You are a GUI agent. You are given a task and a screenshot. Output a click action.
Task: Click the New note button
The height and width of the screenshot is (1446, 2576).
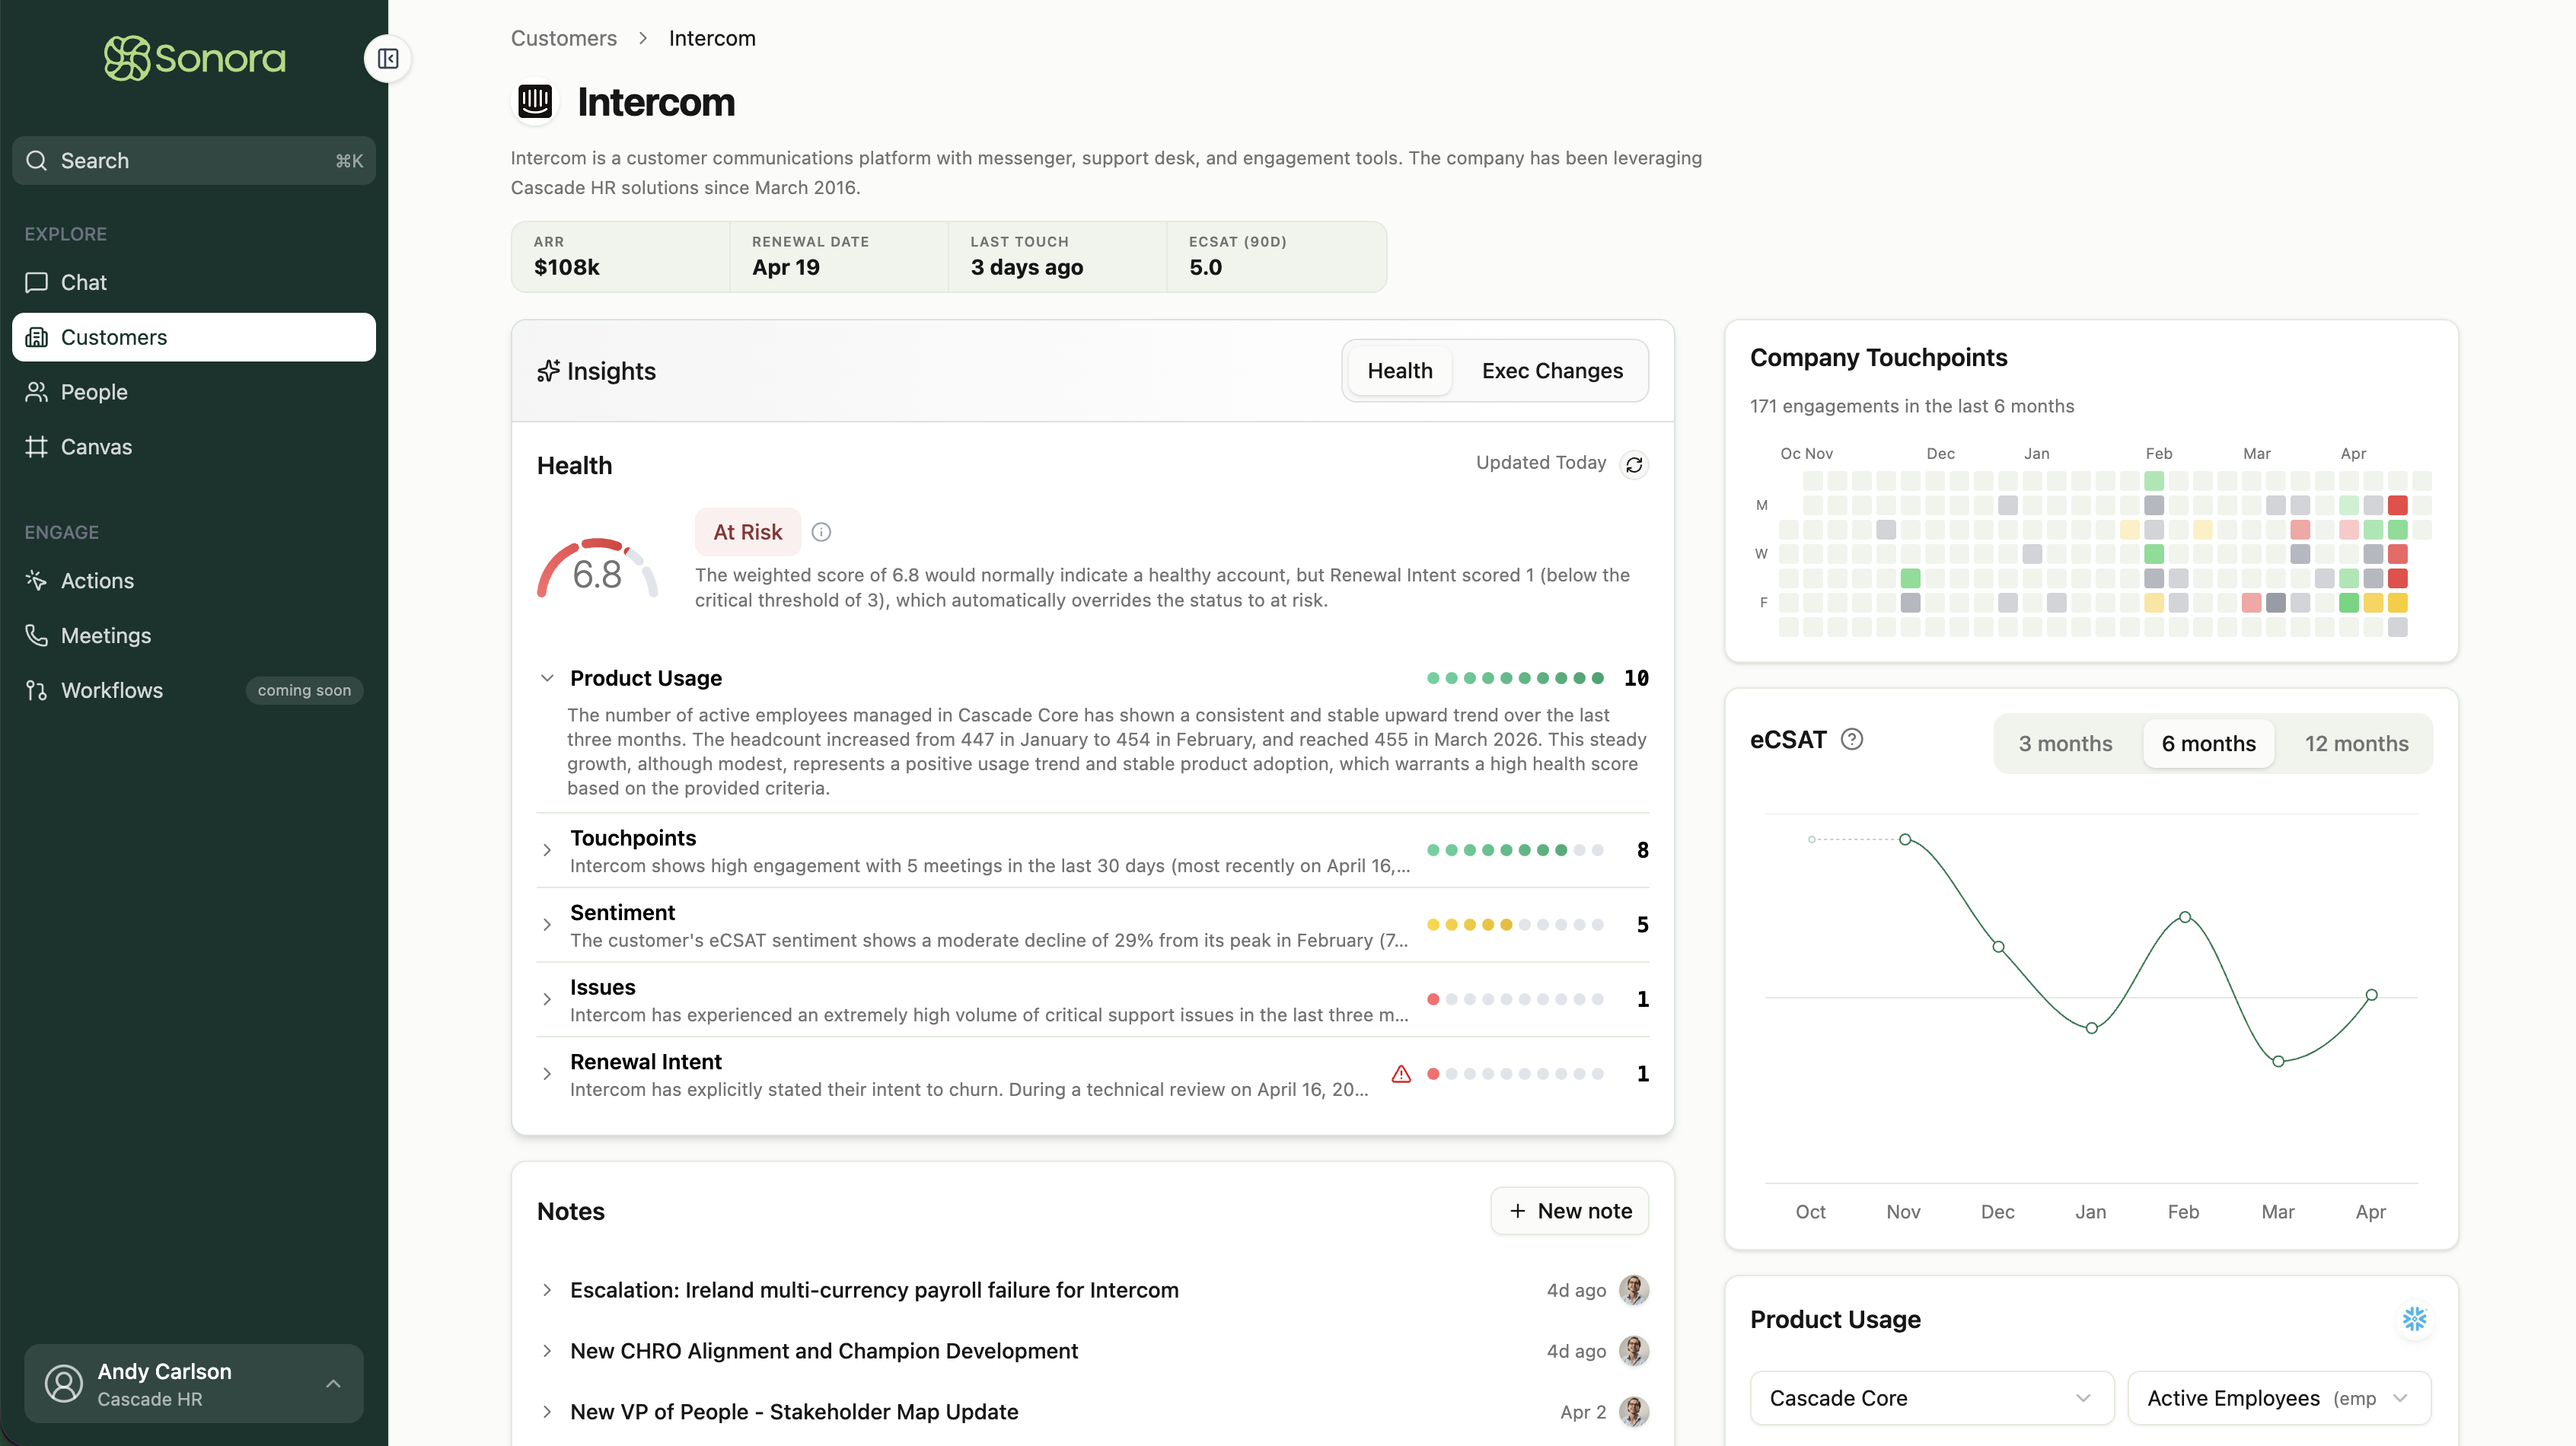pyautogui.click(x=1569, y=1211)
